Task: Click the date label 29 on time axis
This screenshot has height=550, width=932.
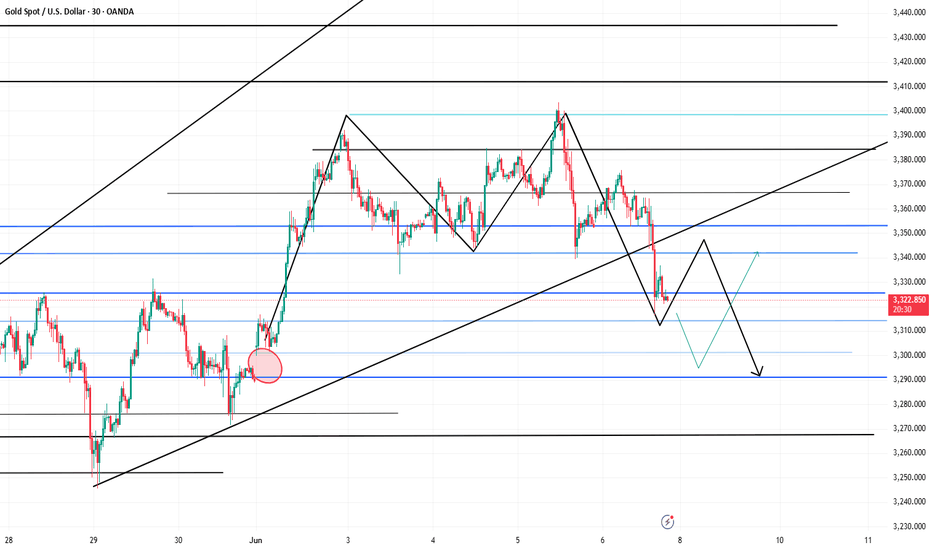Action: [93, 540]
